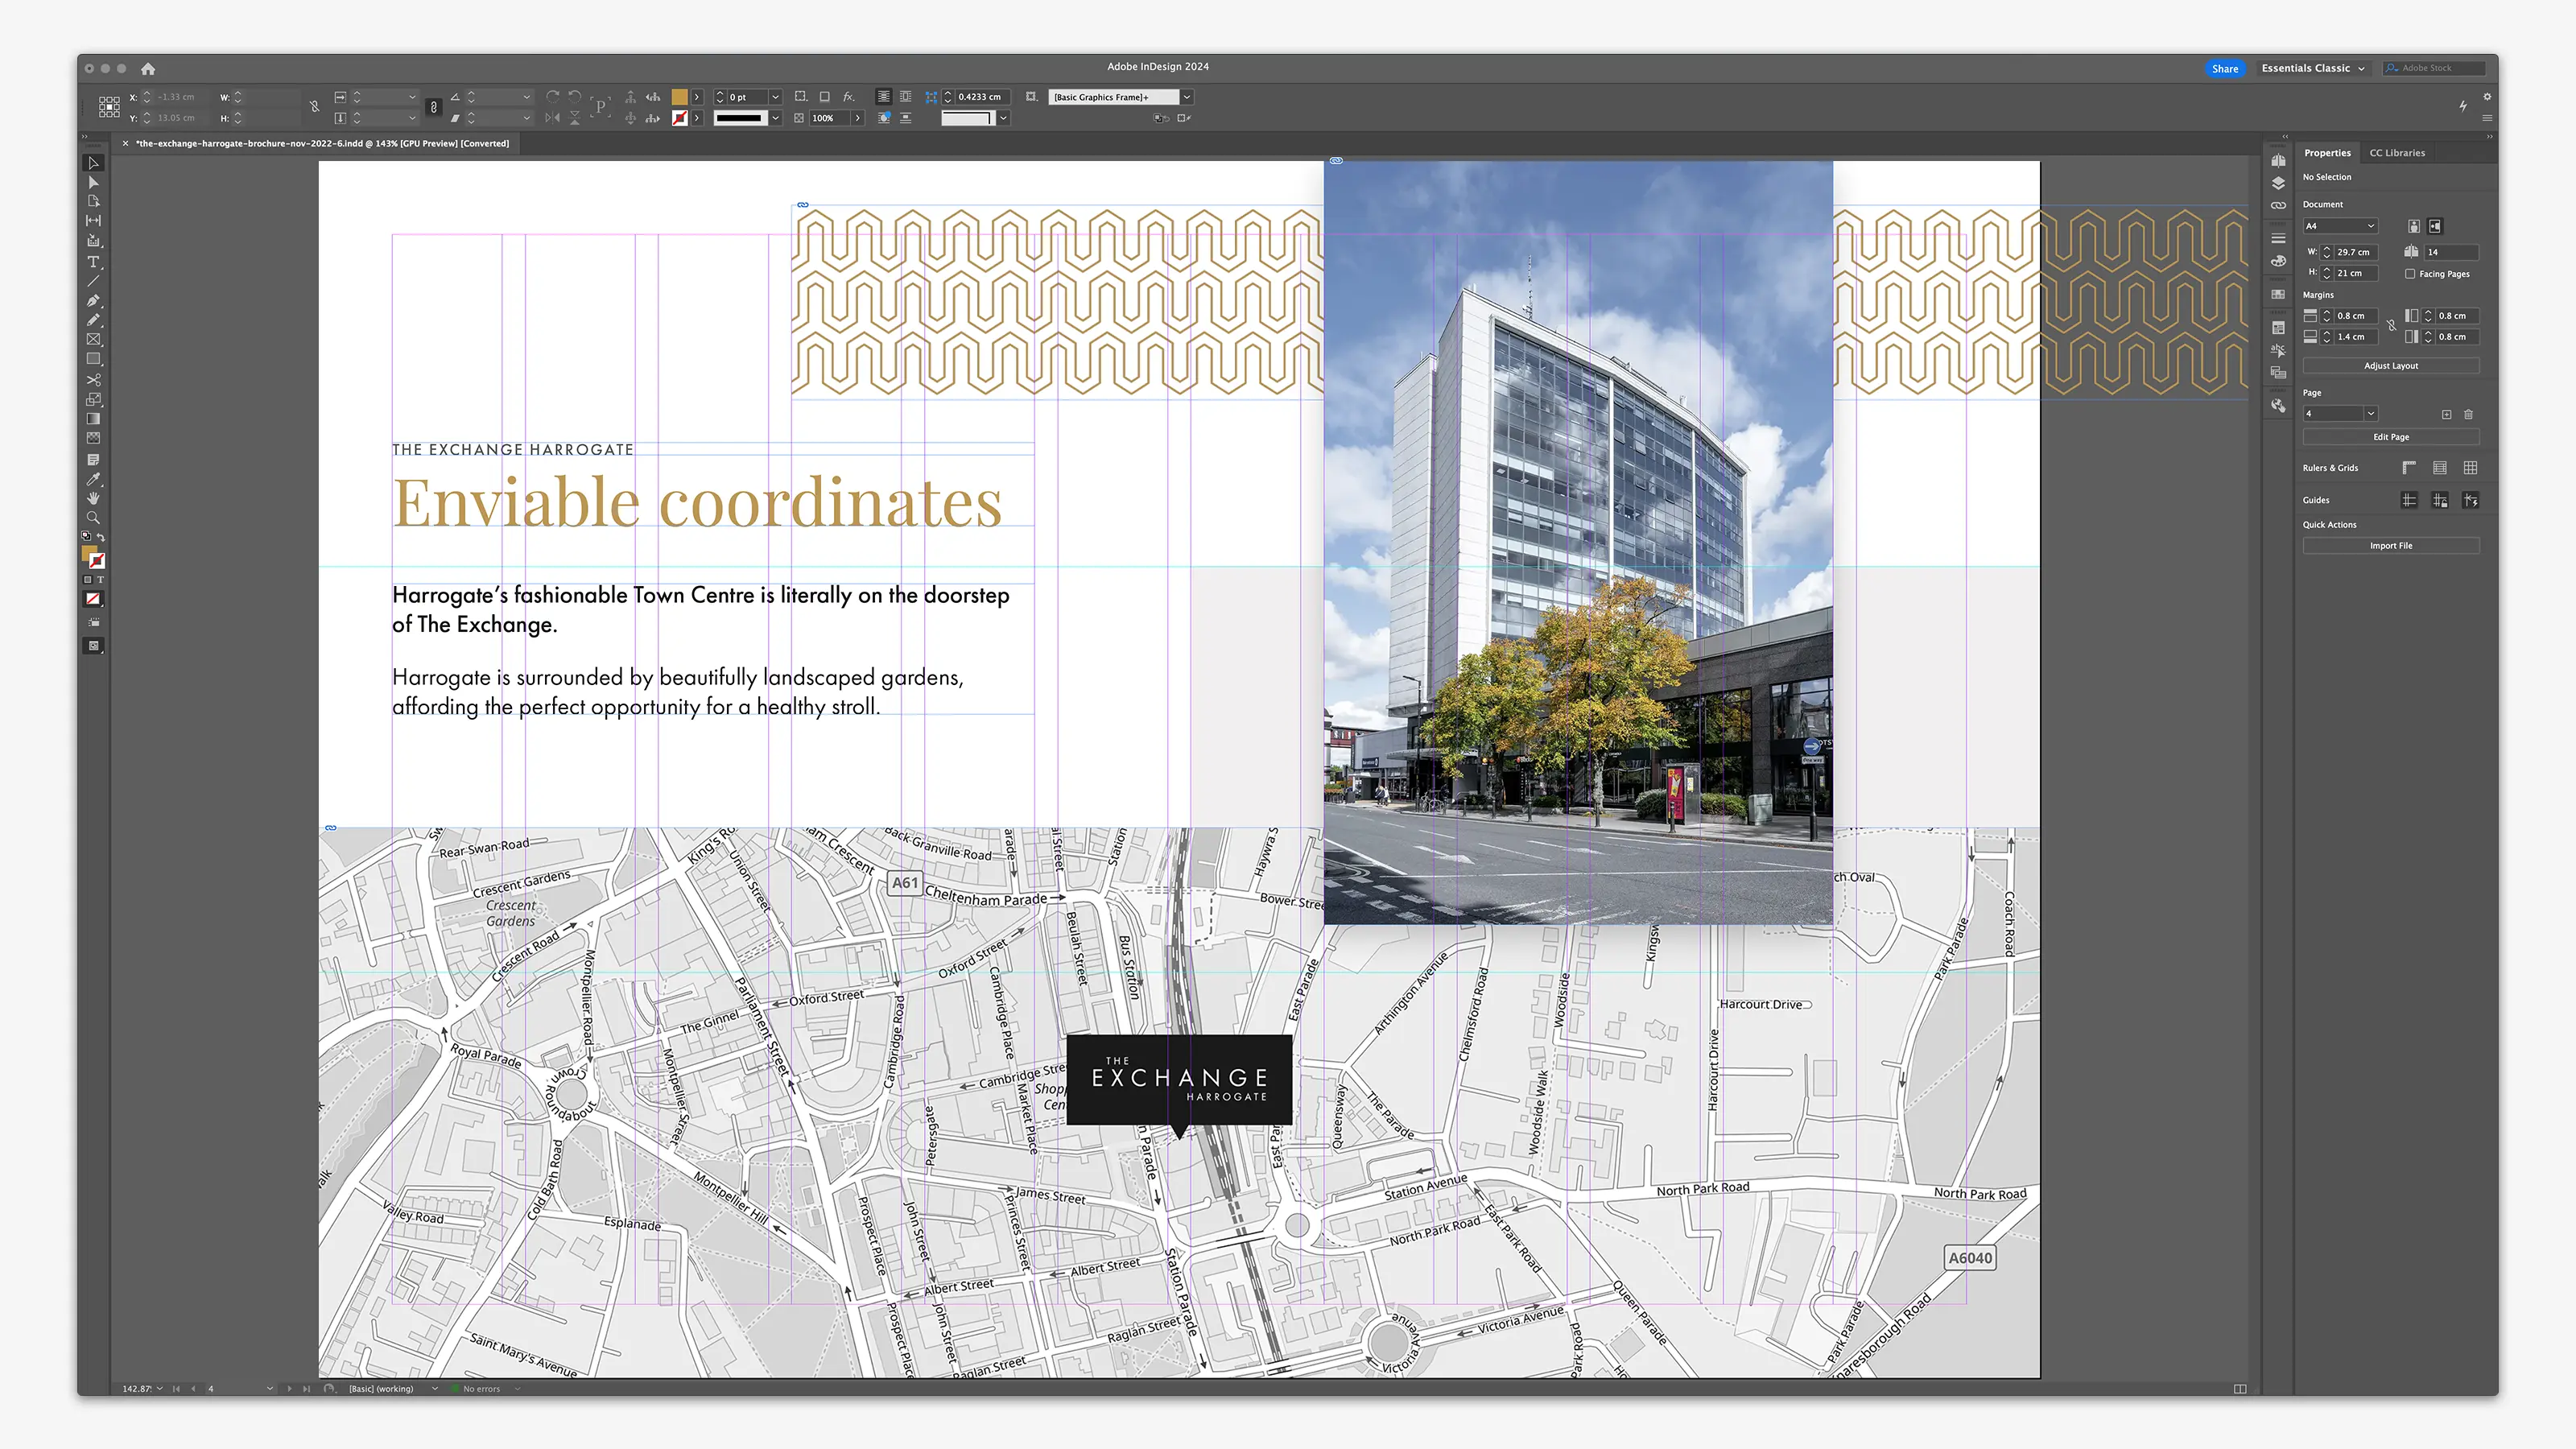Open the Swatches palette panel icon
The height and width of the screenshot is (1449, 2576).
point(2278,261)
